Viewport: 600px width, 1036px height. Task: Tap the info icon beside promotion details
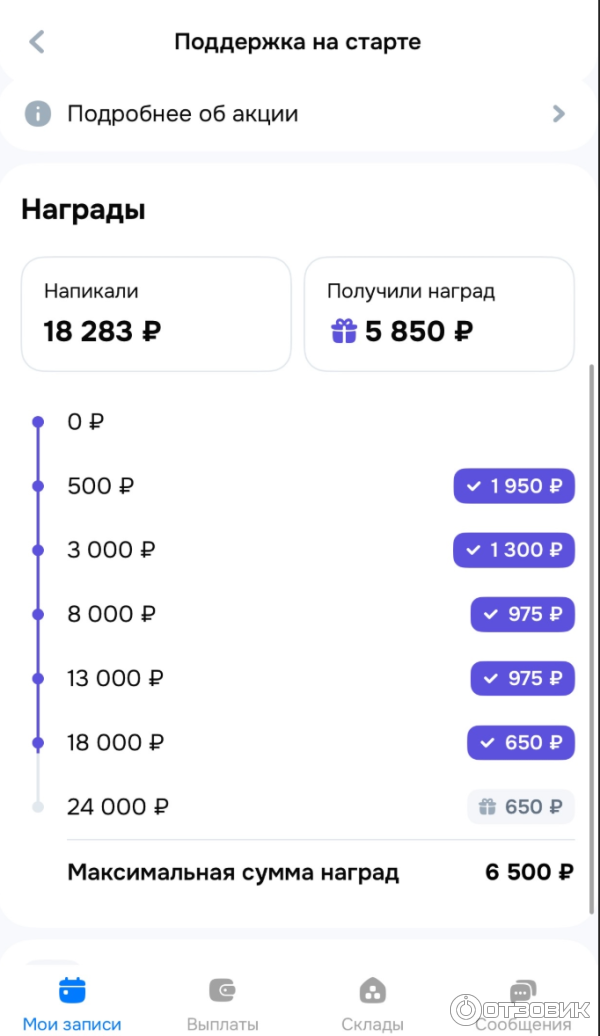38,114
